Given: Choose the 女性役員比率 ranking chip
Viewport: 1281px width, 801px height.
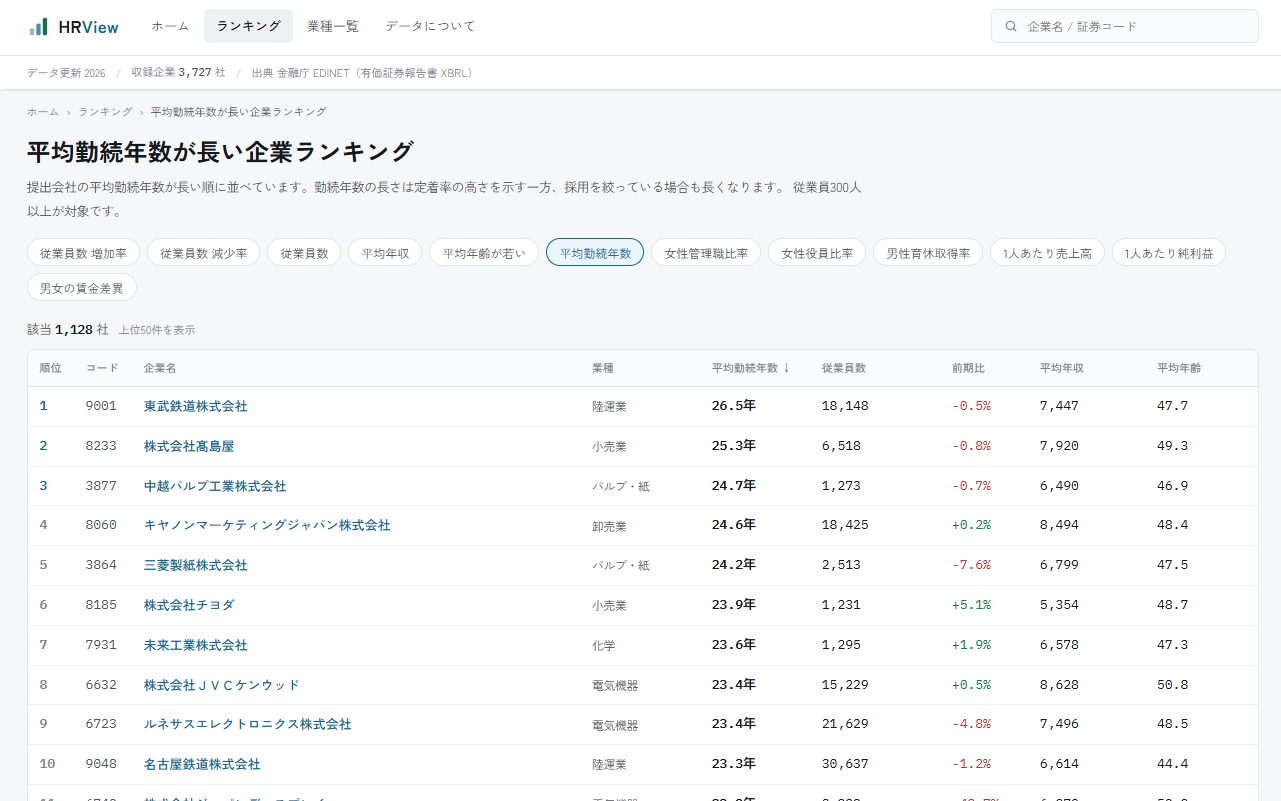Looking at the screenshot, I should pos(817,253).
